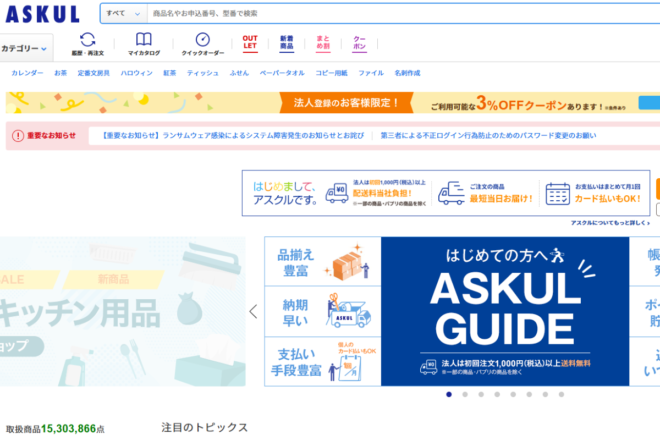The height and width of the screenshot is (440, 660).
Task: Select the first active carousel dot
Action: tap(449, 394)
